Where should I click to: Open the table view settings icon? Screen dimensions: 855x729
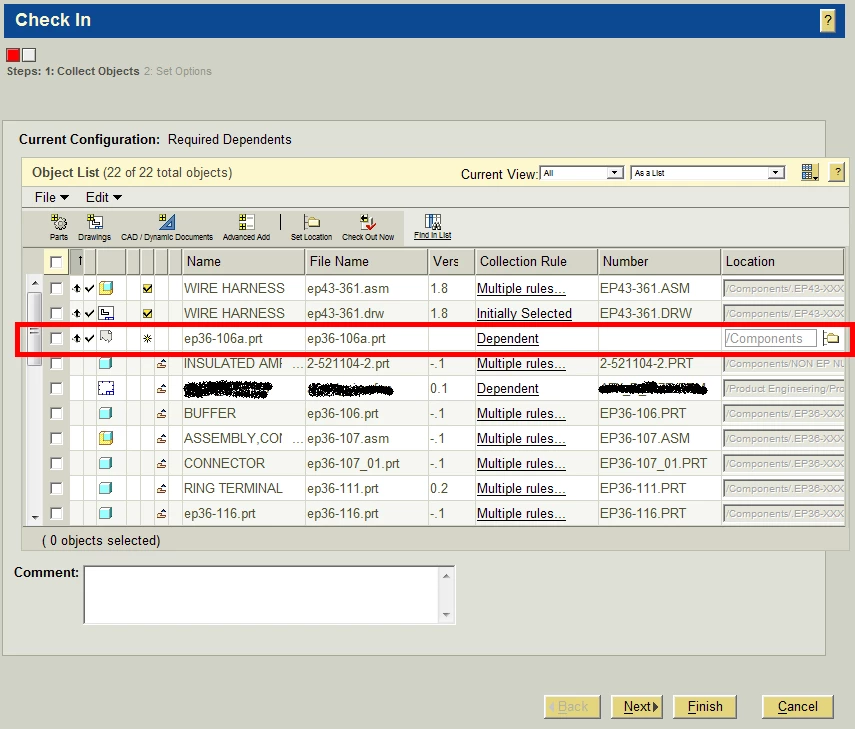(810, 172)
